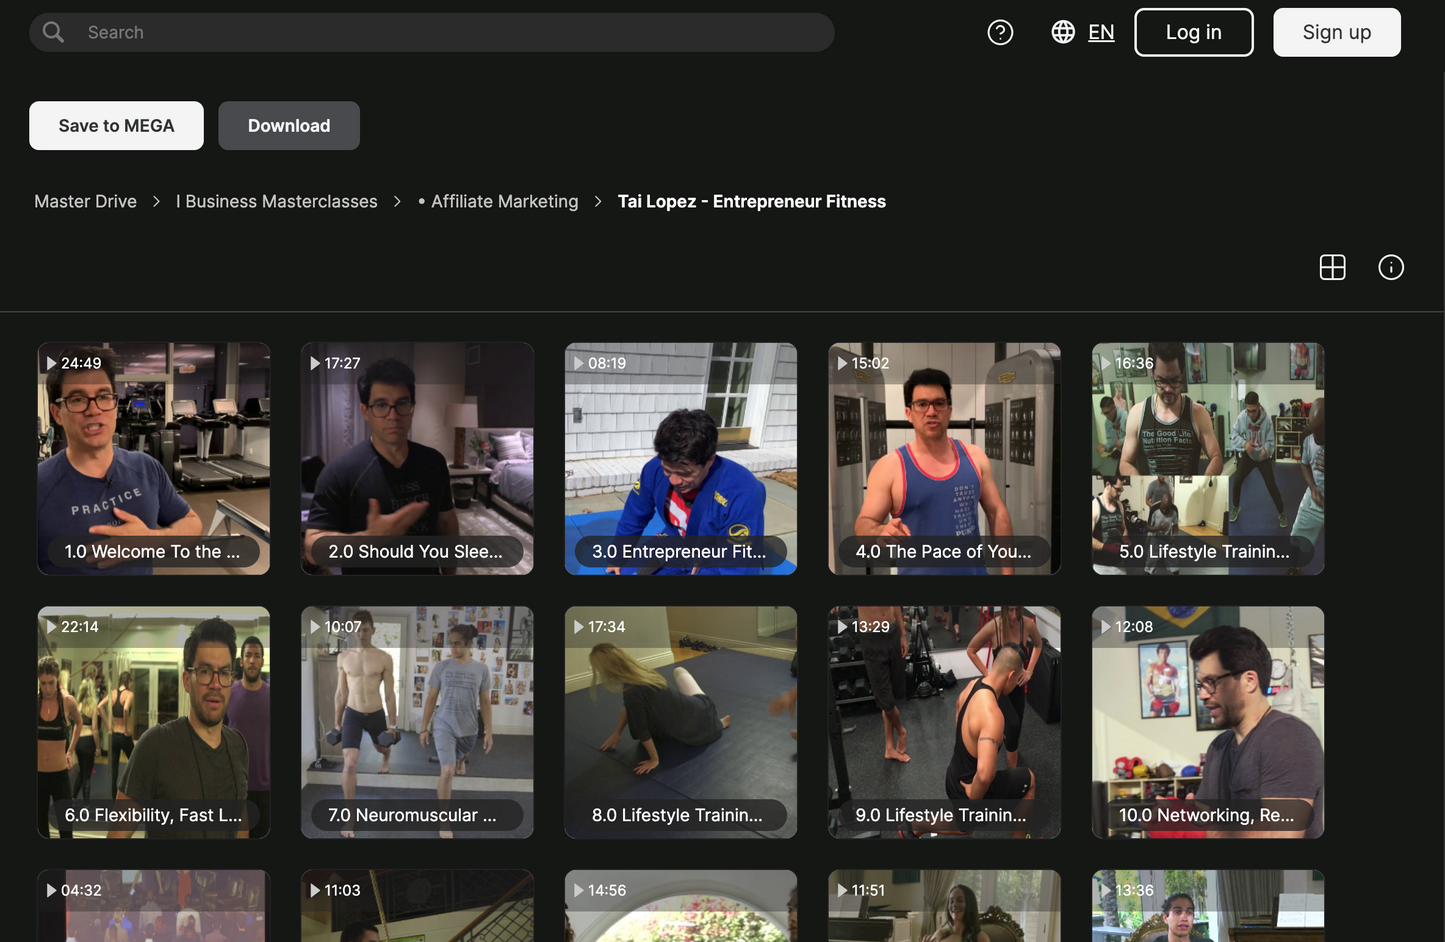Open 7.0 Neuromuscular video thumbnail
The image size is (1445, 942).
tap(417, 722)
